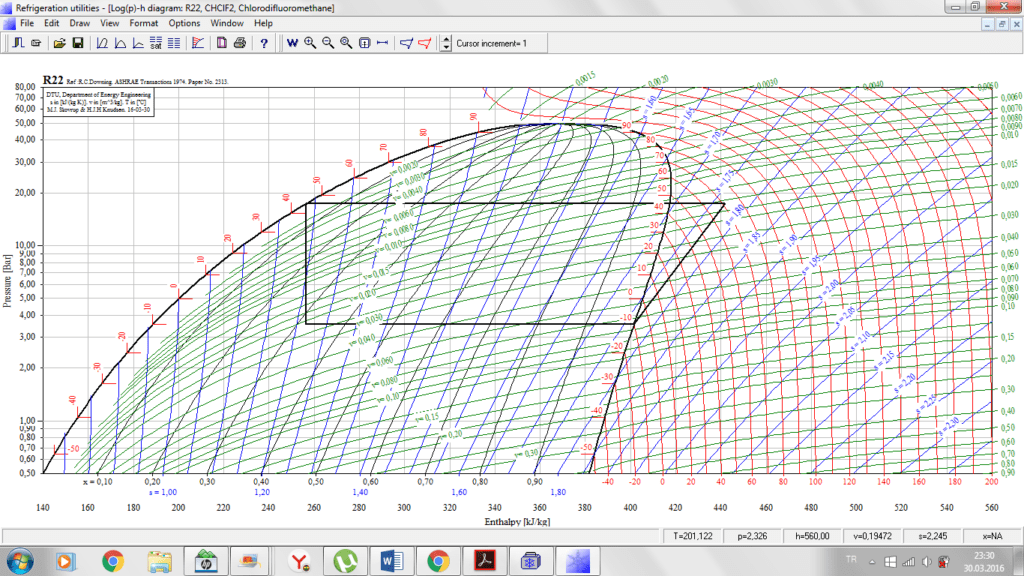Open Word from the taskbar
This screenshot has height=576, width=1024.
[x=392, y=561]
